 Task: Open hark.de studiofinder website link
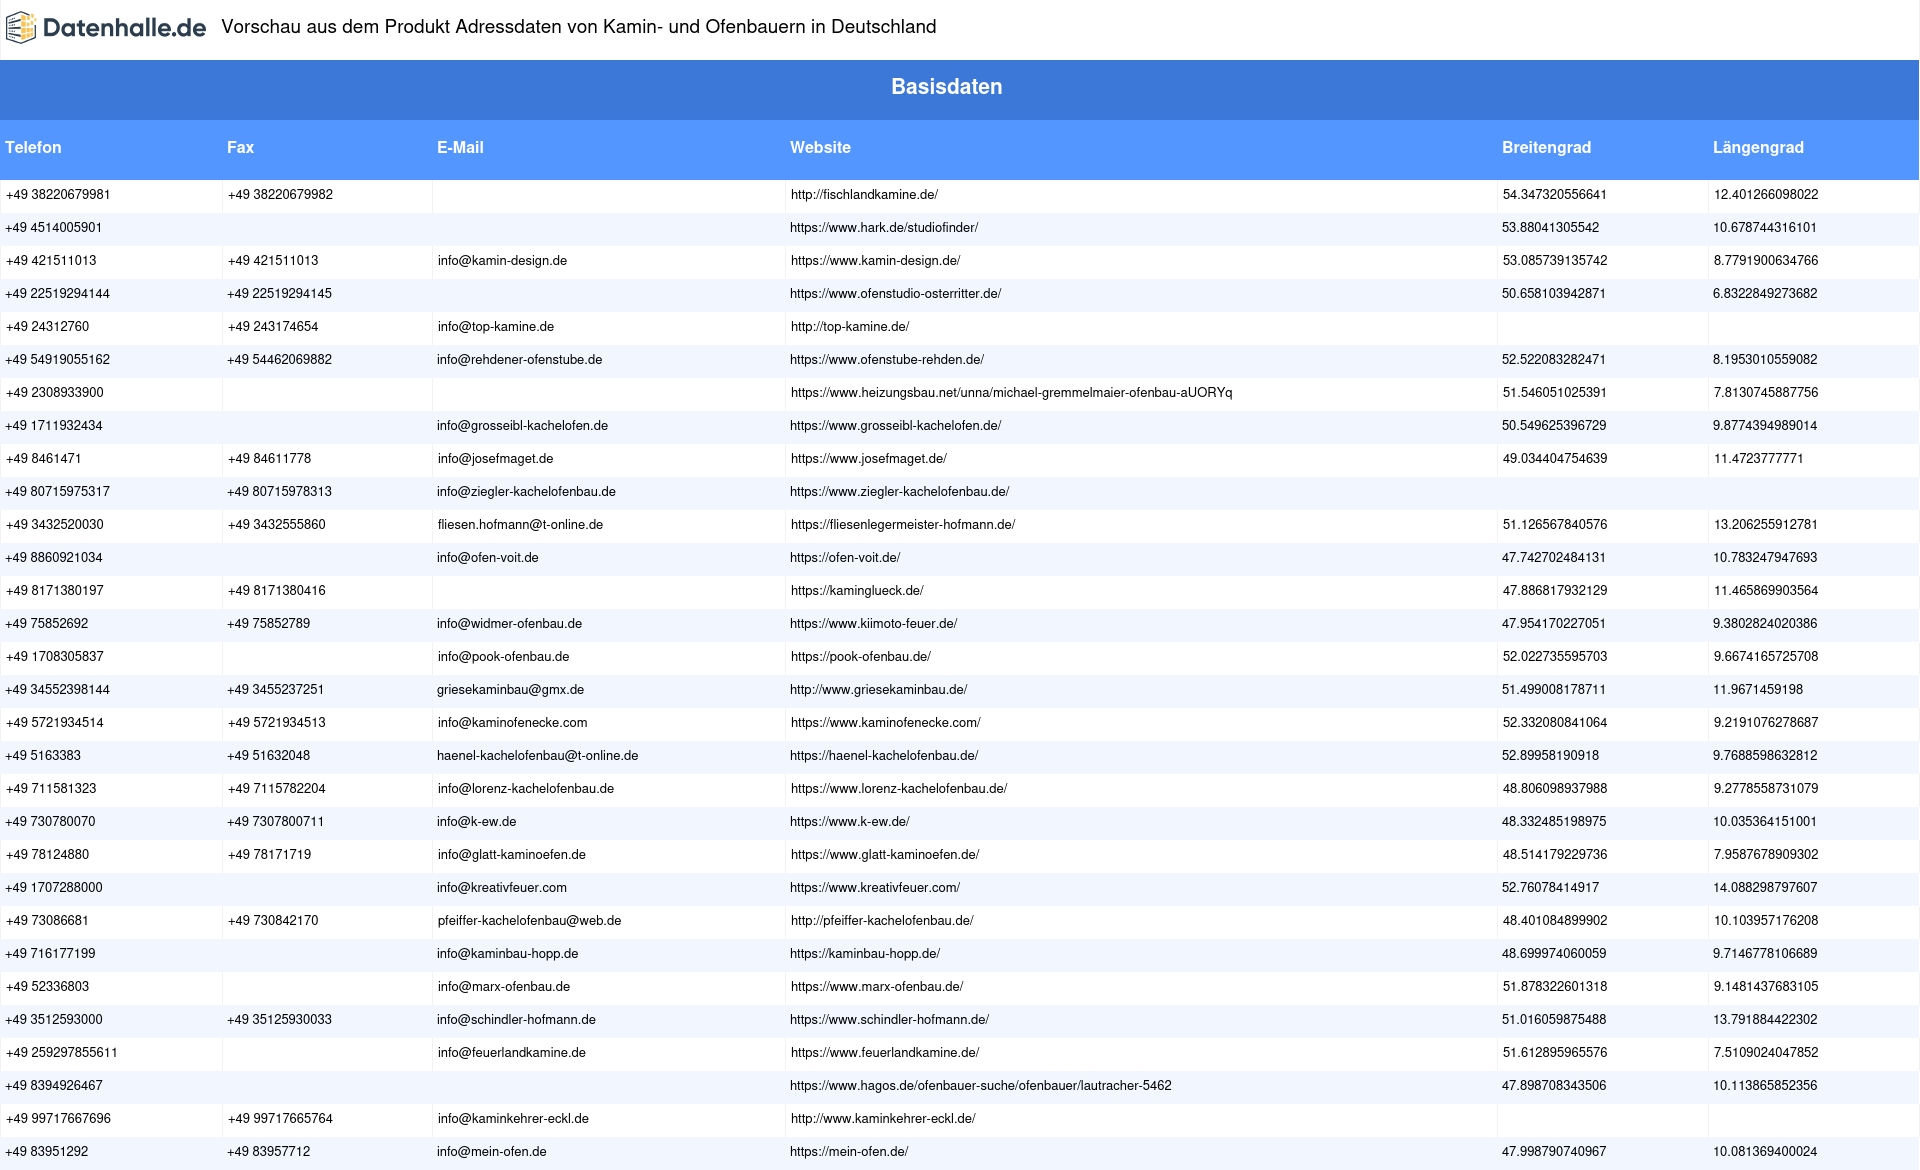tap(884, 228)
